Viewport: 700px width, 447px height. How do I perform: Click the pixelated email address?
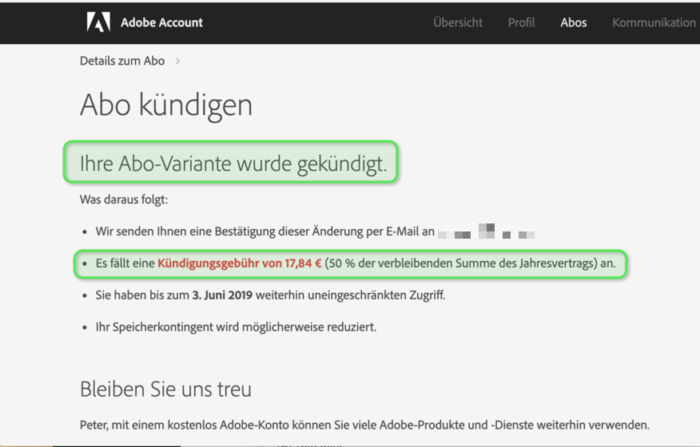486,231
